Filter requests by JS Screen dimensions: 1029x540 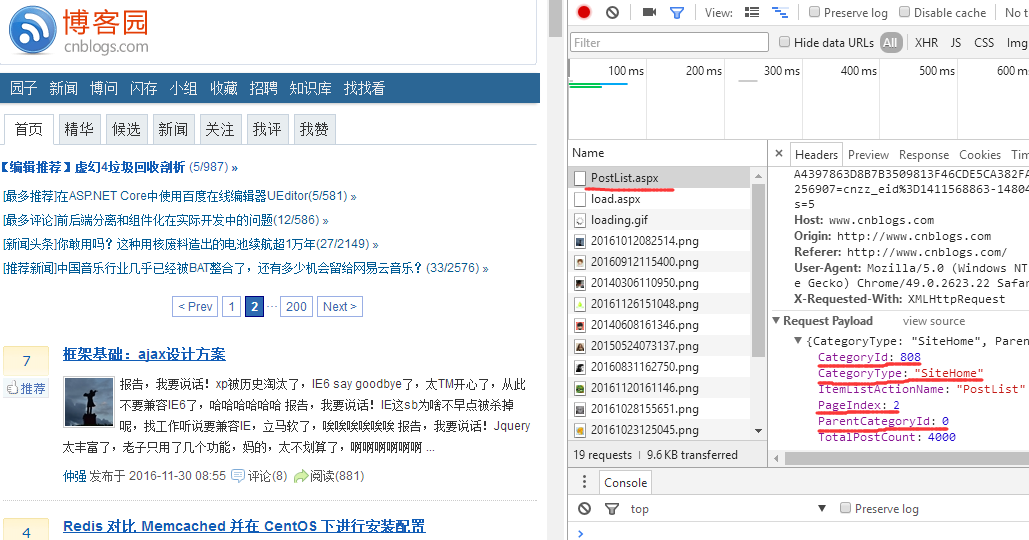click(956, 43)
